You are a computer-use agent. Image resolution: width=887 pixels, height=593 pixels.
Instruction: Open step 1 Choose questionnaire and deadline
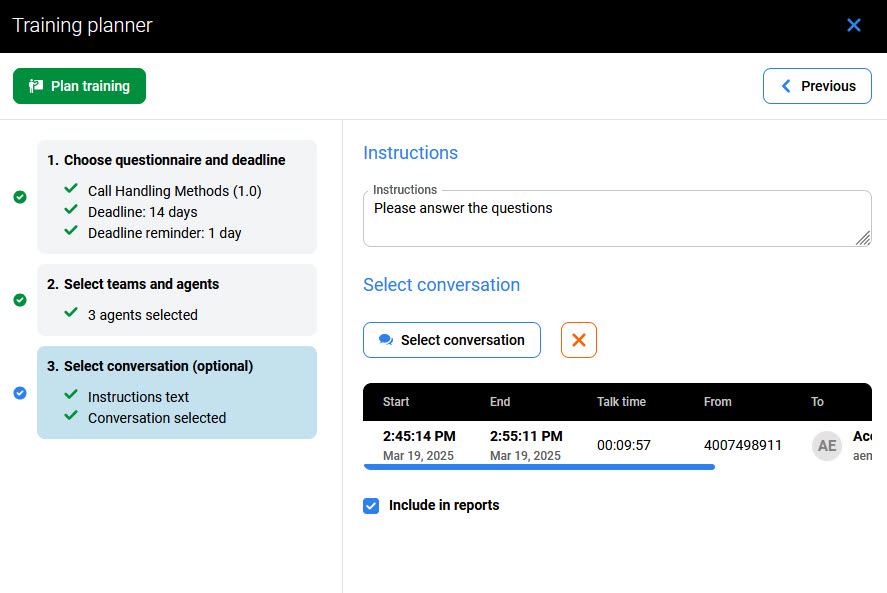175,160
